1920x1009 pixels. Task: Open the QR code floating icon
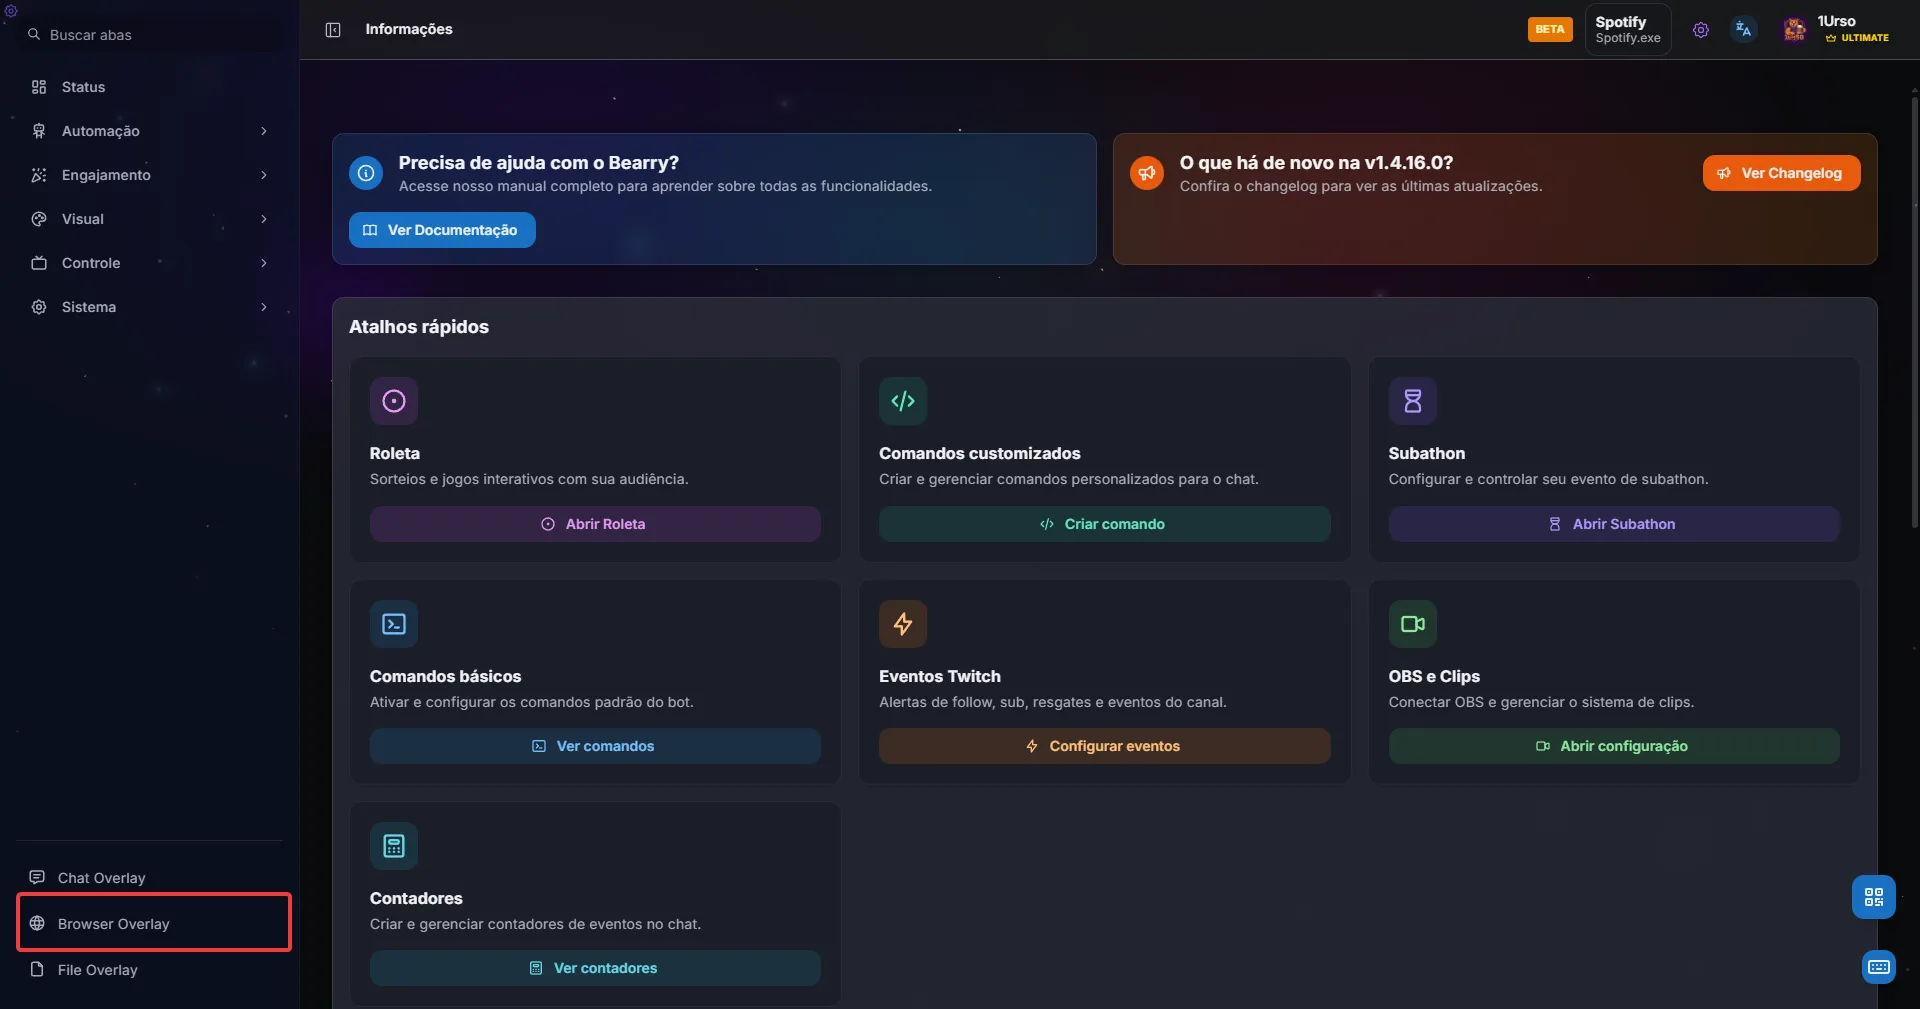tap(1874, 897)
